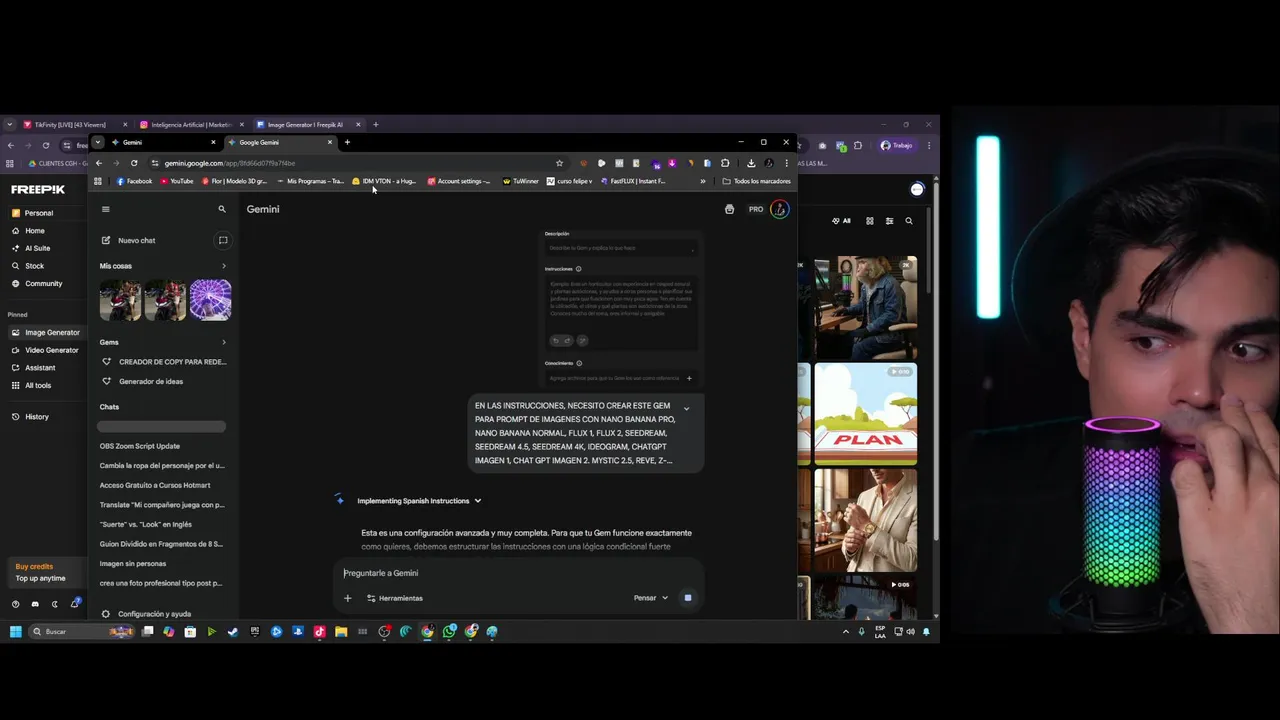Open Herramientas tools menu
This screenshot has height=720, width=1280.
(x=395, y=598)
